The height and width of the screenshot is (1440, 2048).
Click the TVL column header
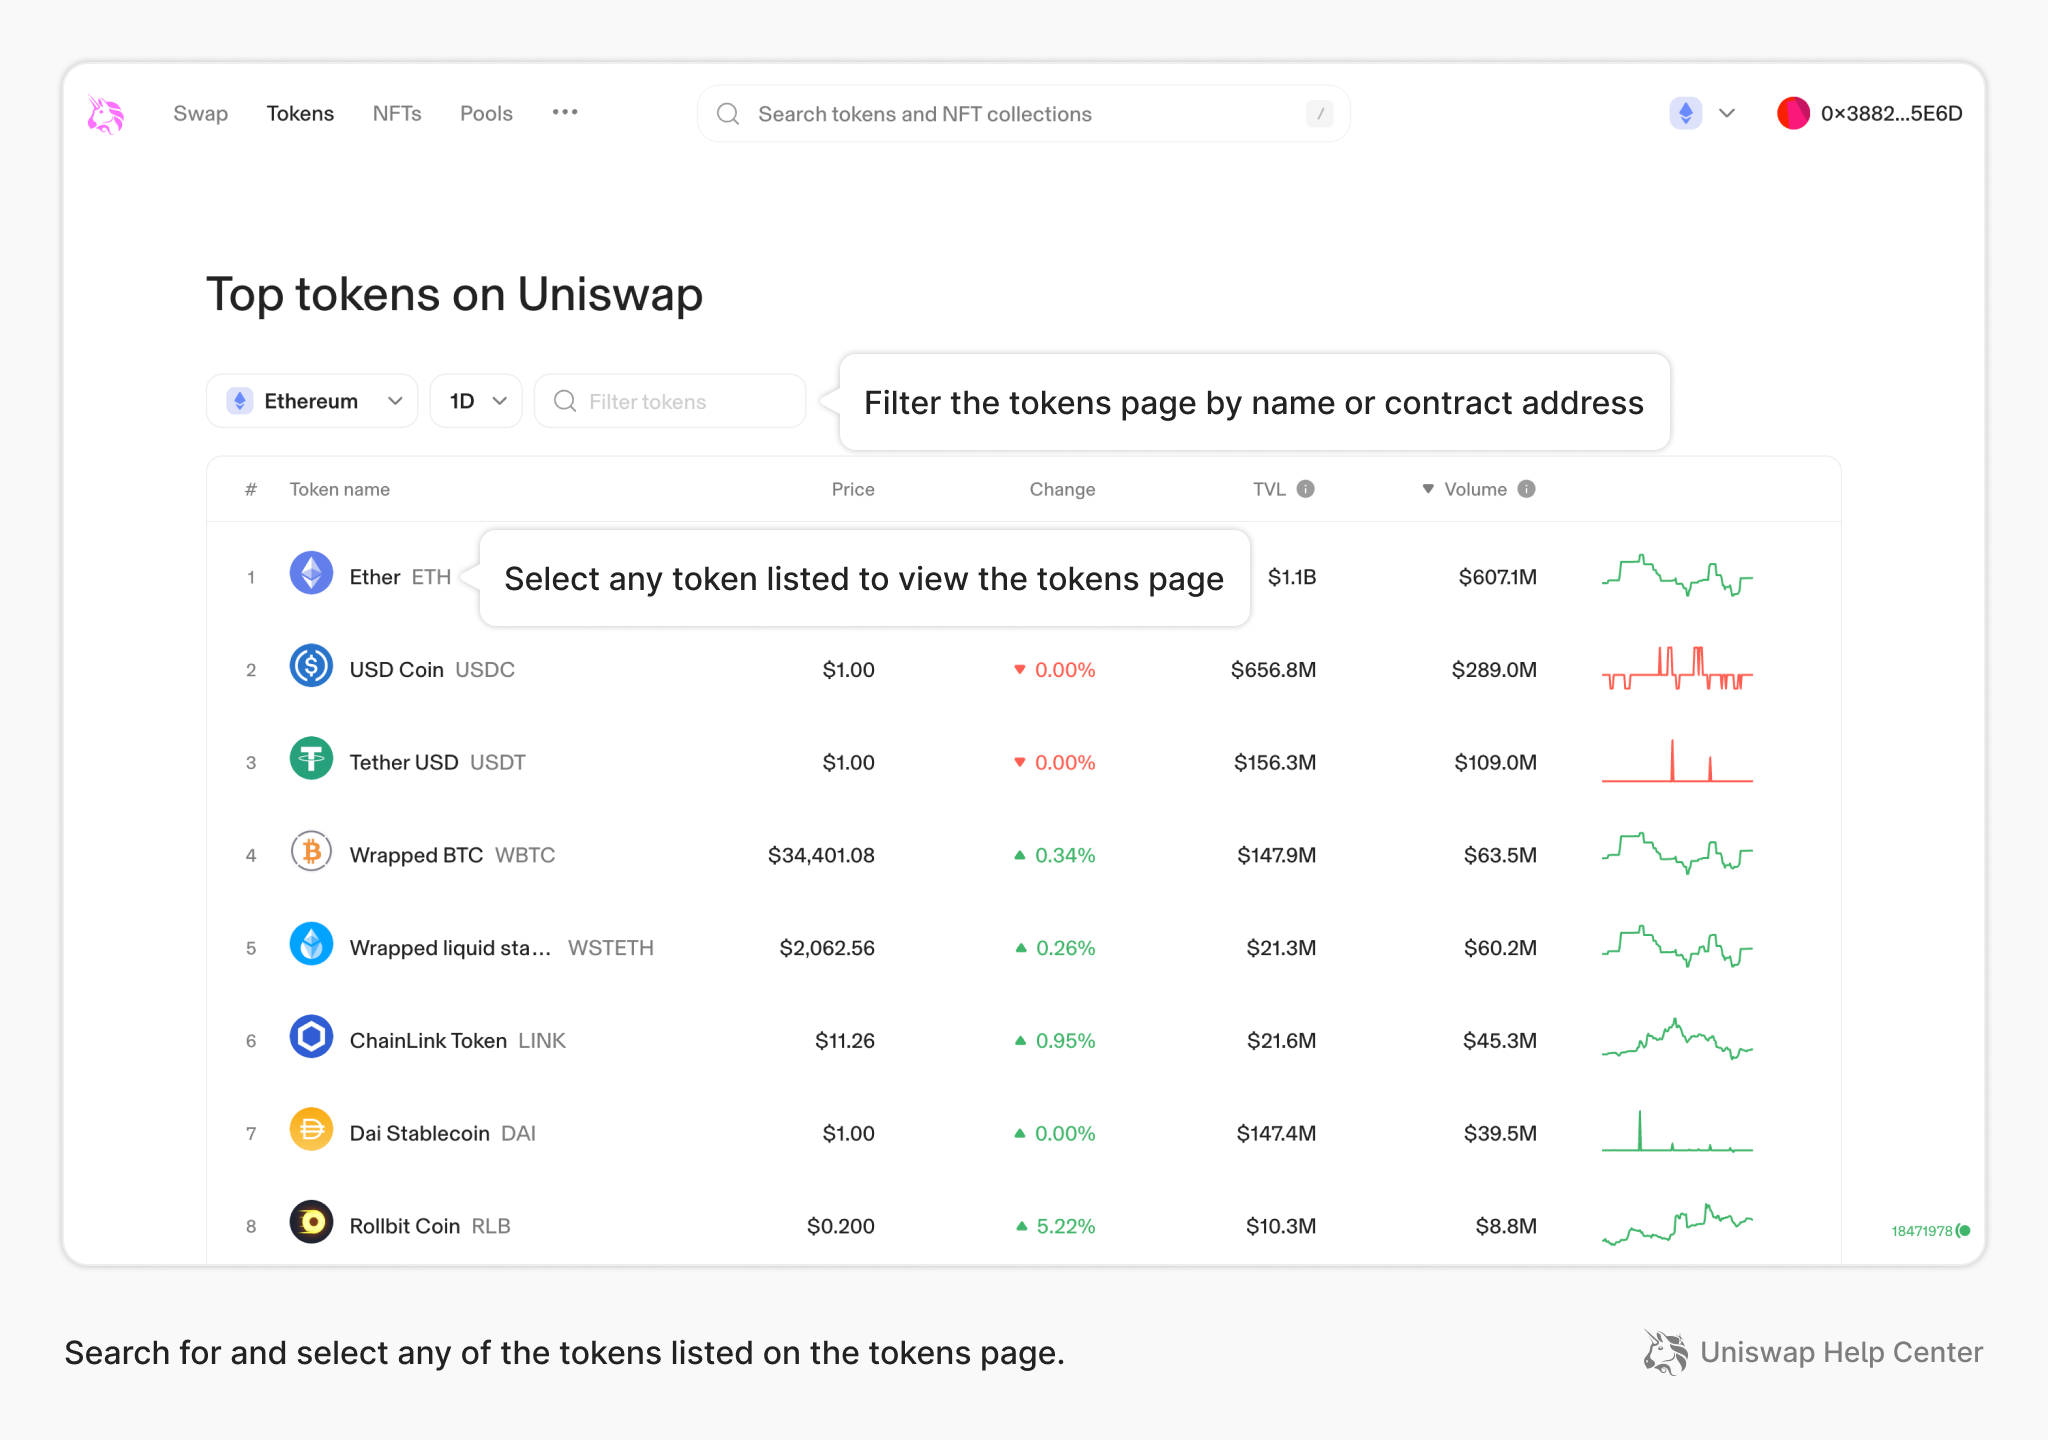tap(1269, 489)
